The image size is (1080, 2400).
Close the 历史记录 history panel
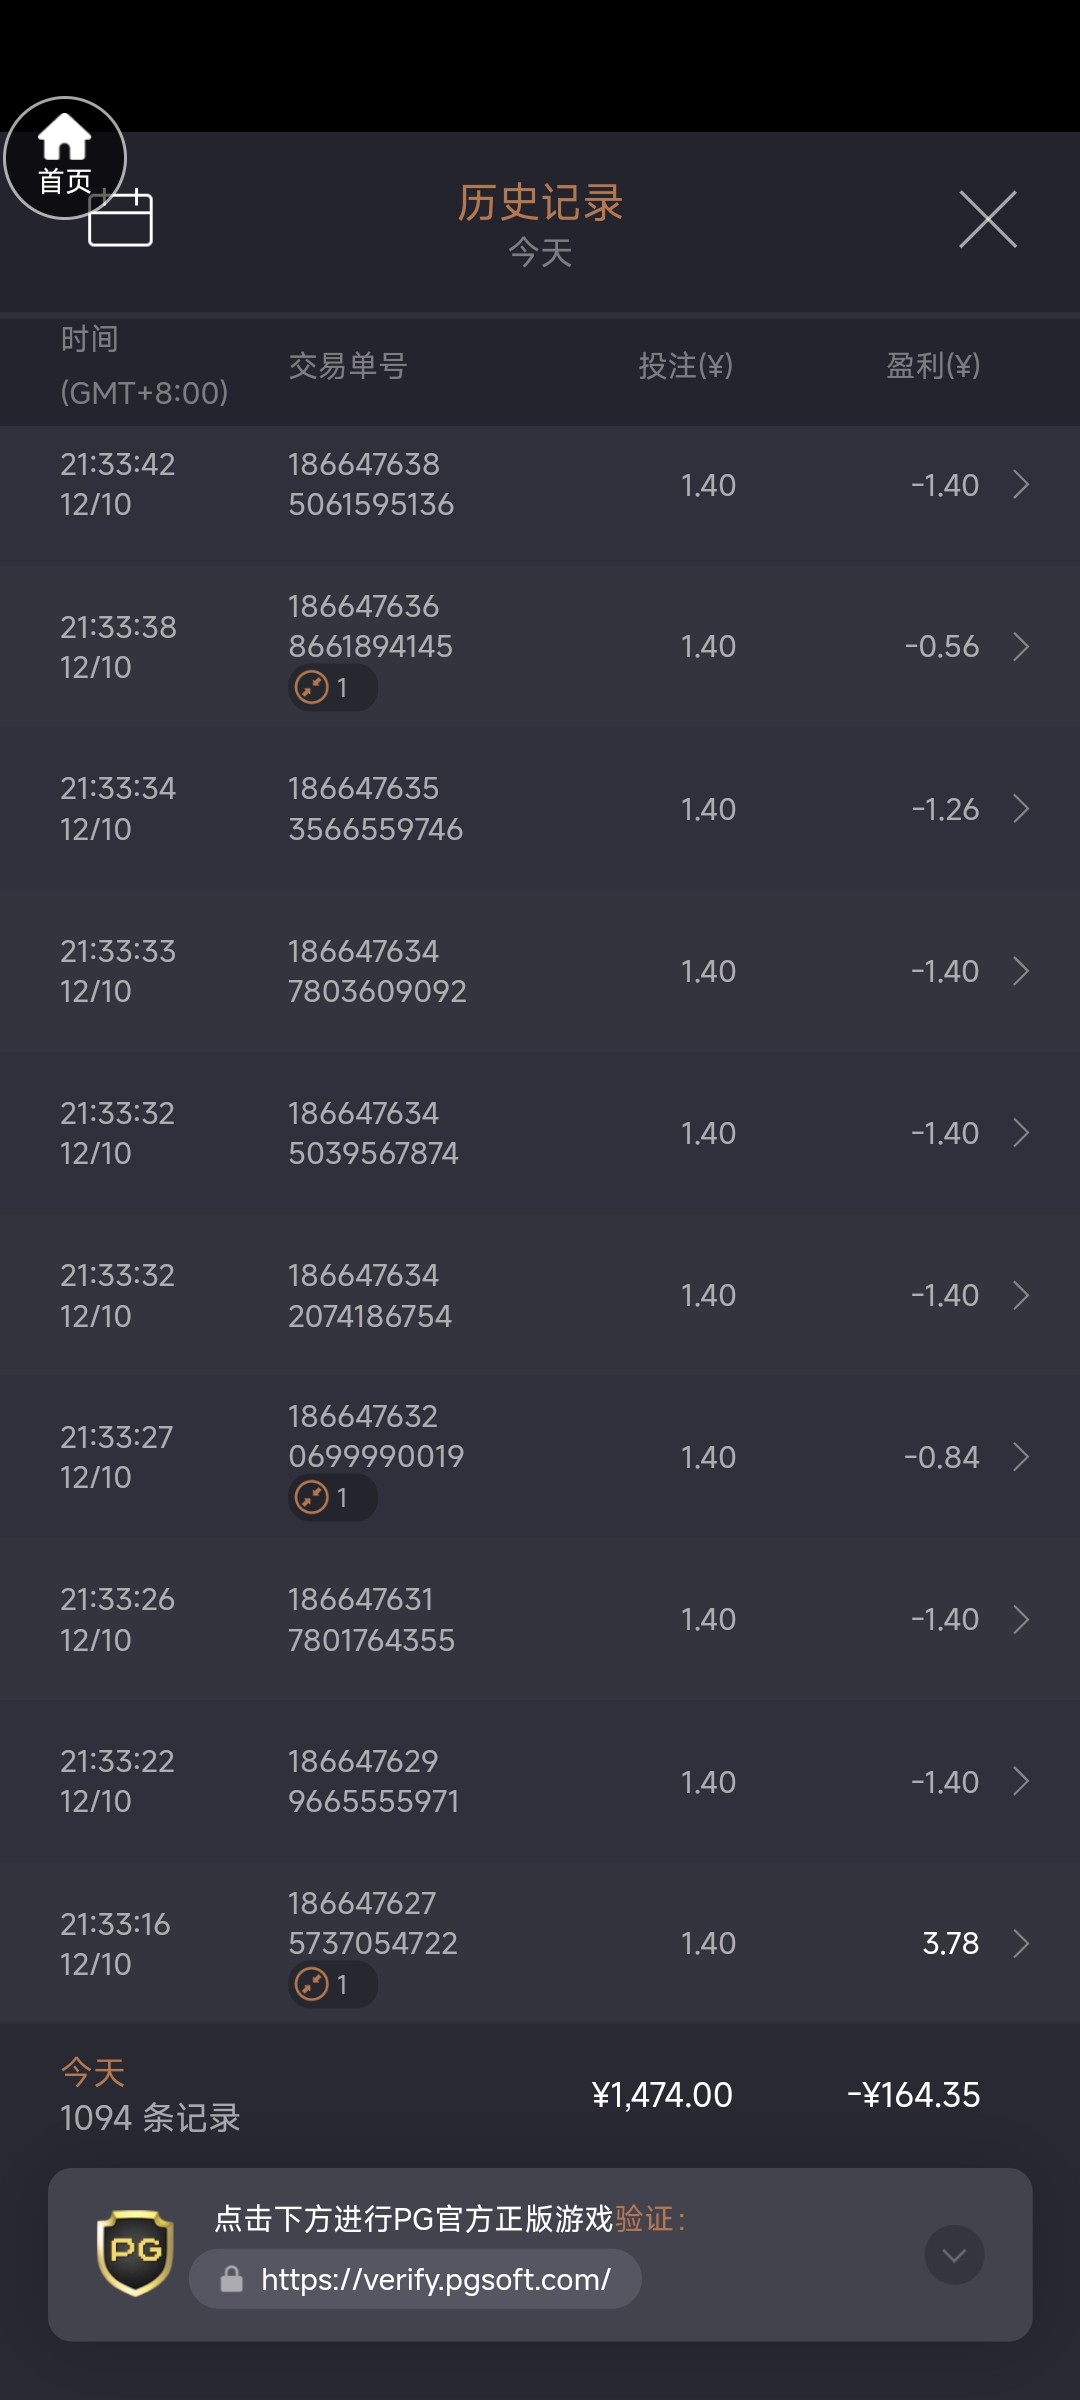pyautogui.click(x=987, y=219)
